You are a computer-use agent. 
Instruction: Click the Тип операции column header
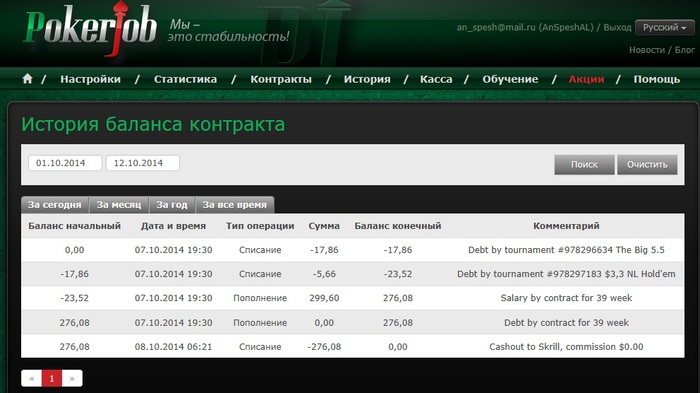[x=260, y=226]
